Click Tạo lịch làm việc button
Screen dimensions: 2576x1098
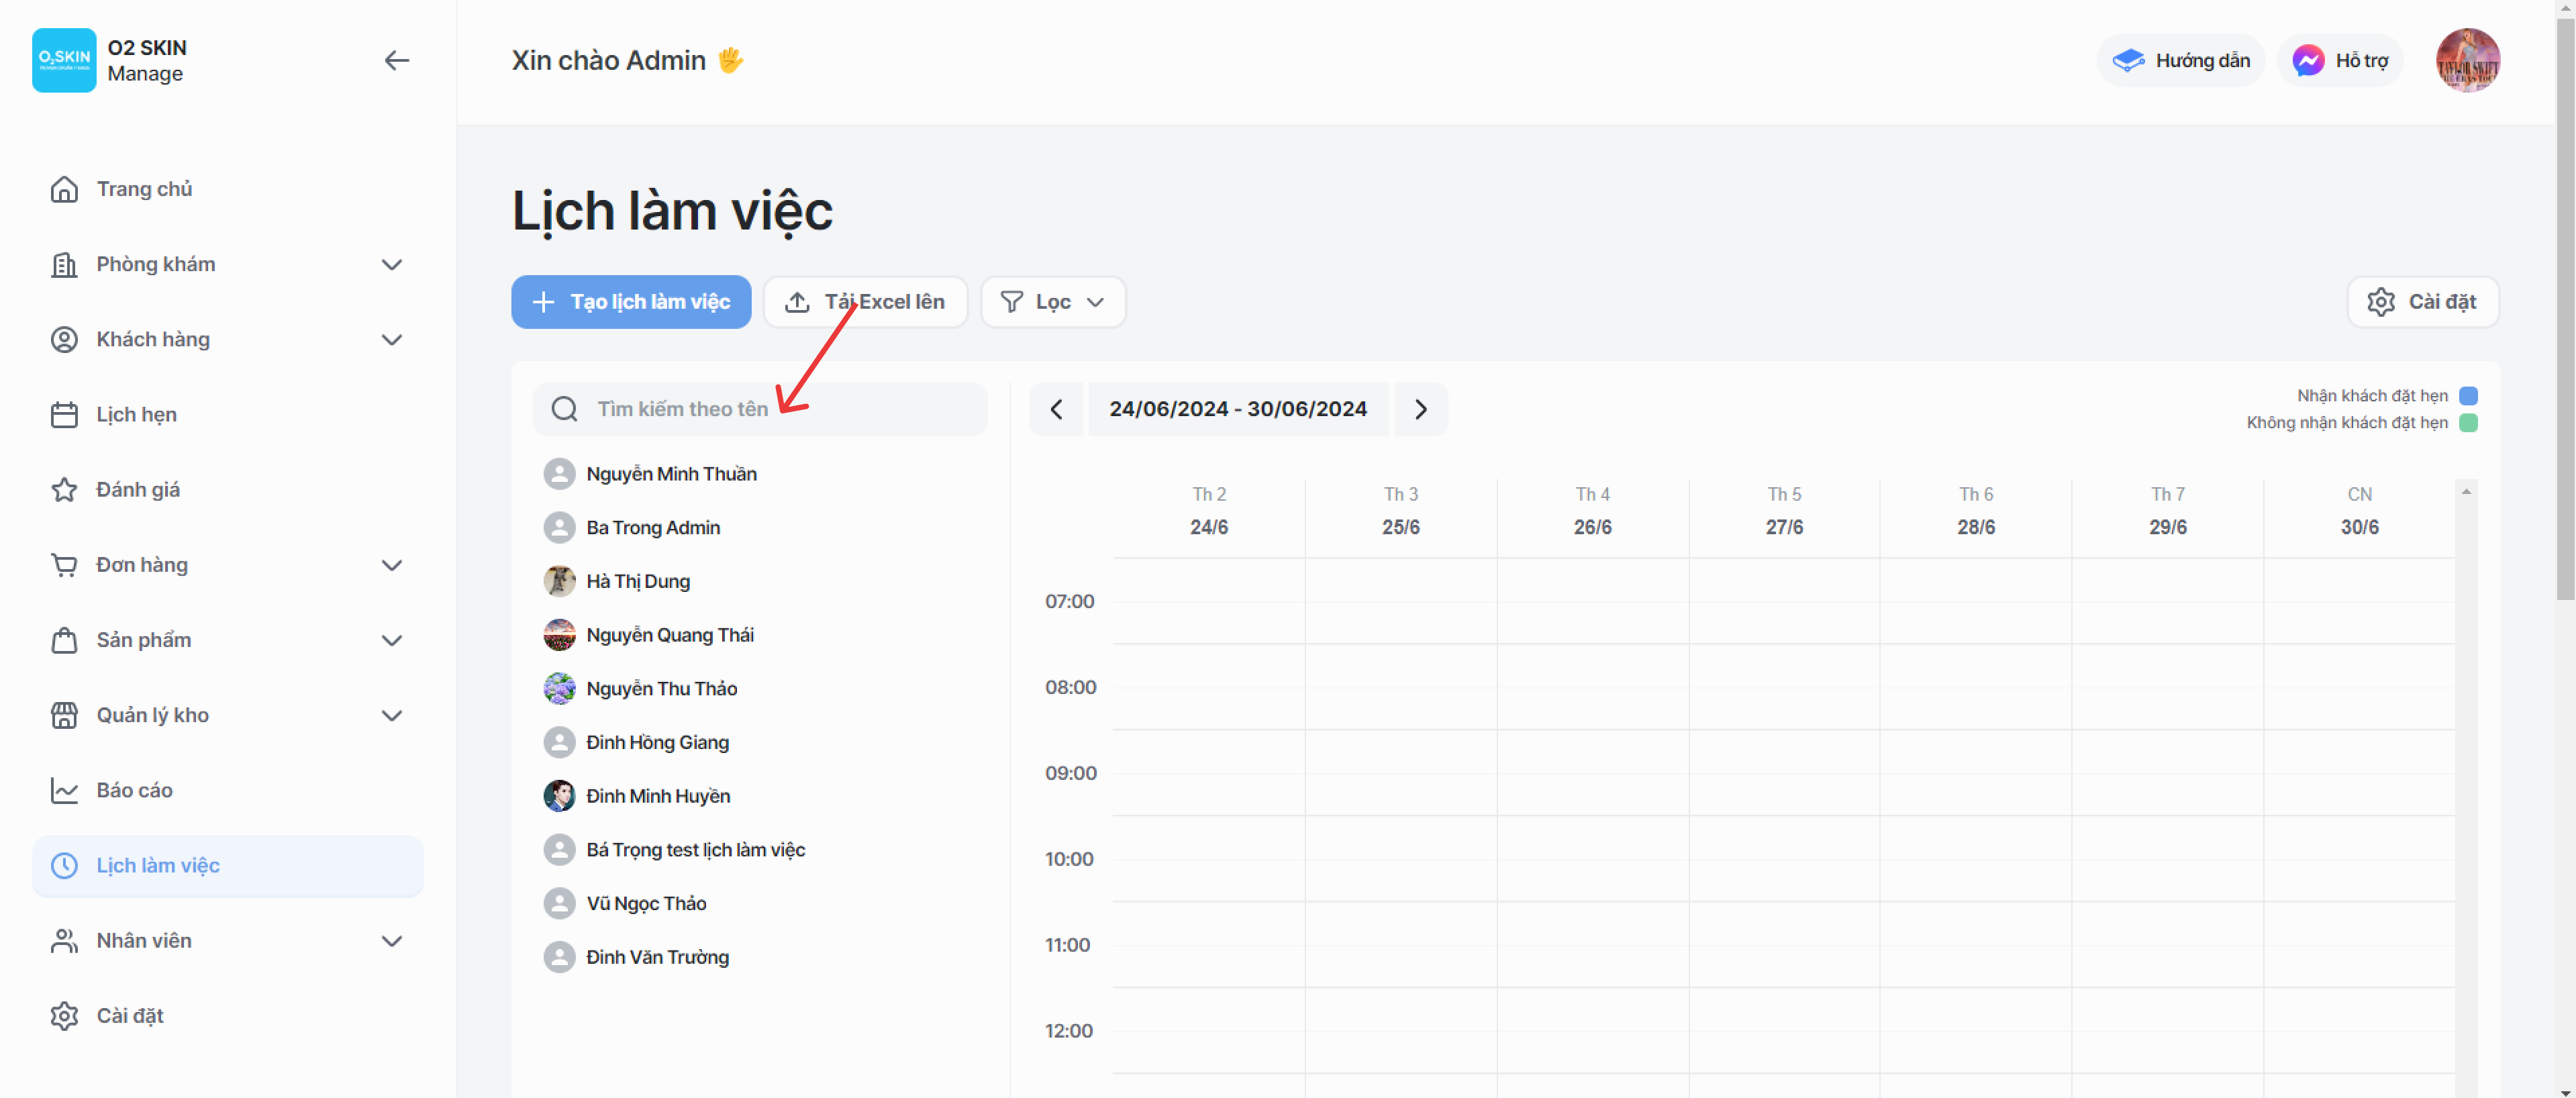coord(631,302)
